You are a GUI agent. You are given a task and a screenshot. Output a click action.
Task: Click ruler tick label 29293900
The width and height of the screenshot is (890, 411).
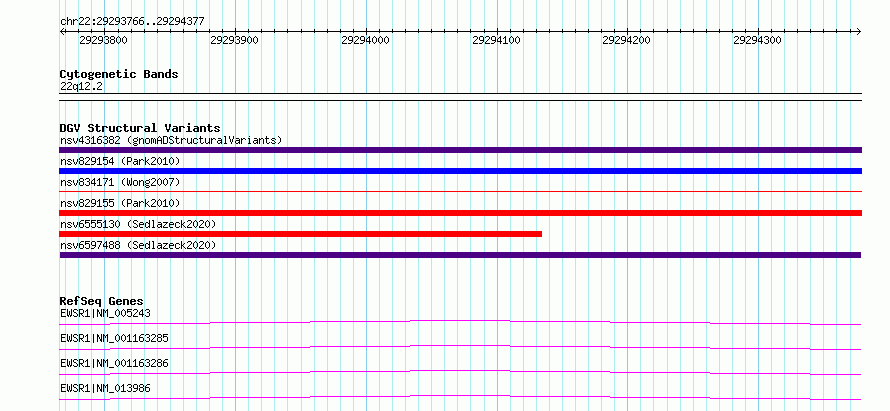click(x=234, y=40)
